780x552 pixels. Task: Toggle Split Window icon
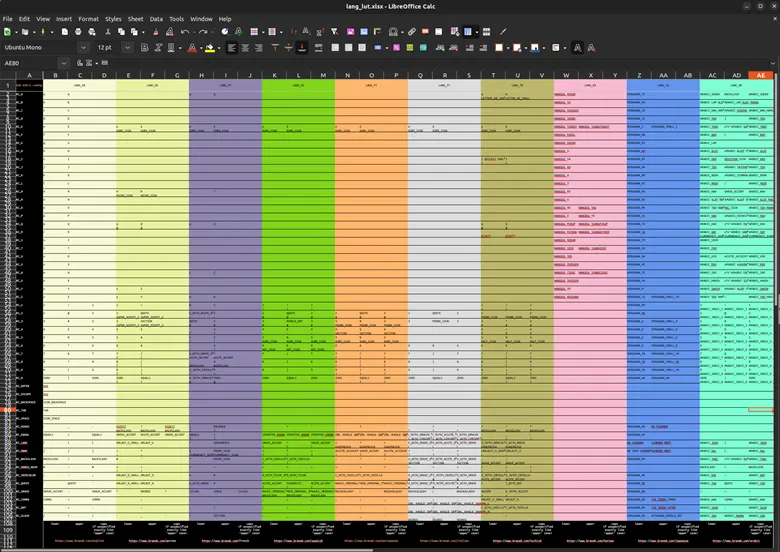(487, 32)
